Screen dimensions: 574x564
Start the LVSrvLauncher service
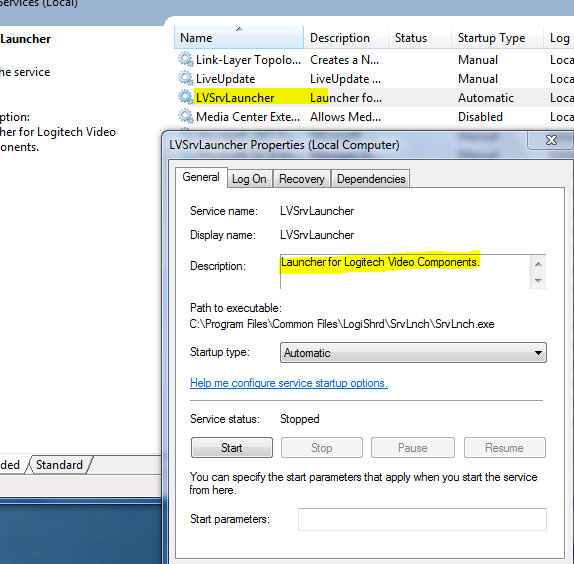click(x=232, y=447)
